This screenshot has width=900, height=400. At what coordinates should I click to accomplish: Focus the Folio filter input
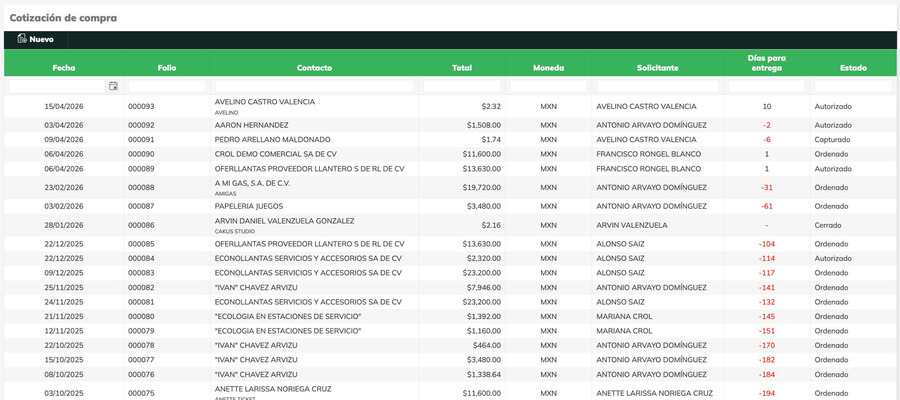(x=167, y=86)
